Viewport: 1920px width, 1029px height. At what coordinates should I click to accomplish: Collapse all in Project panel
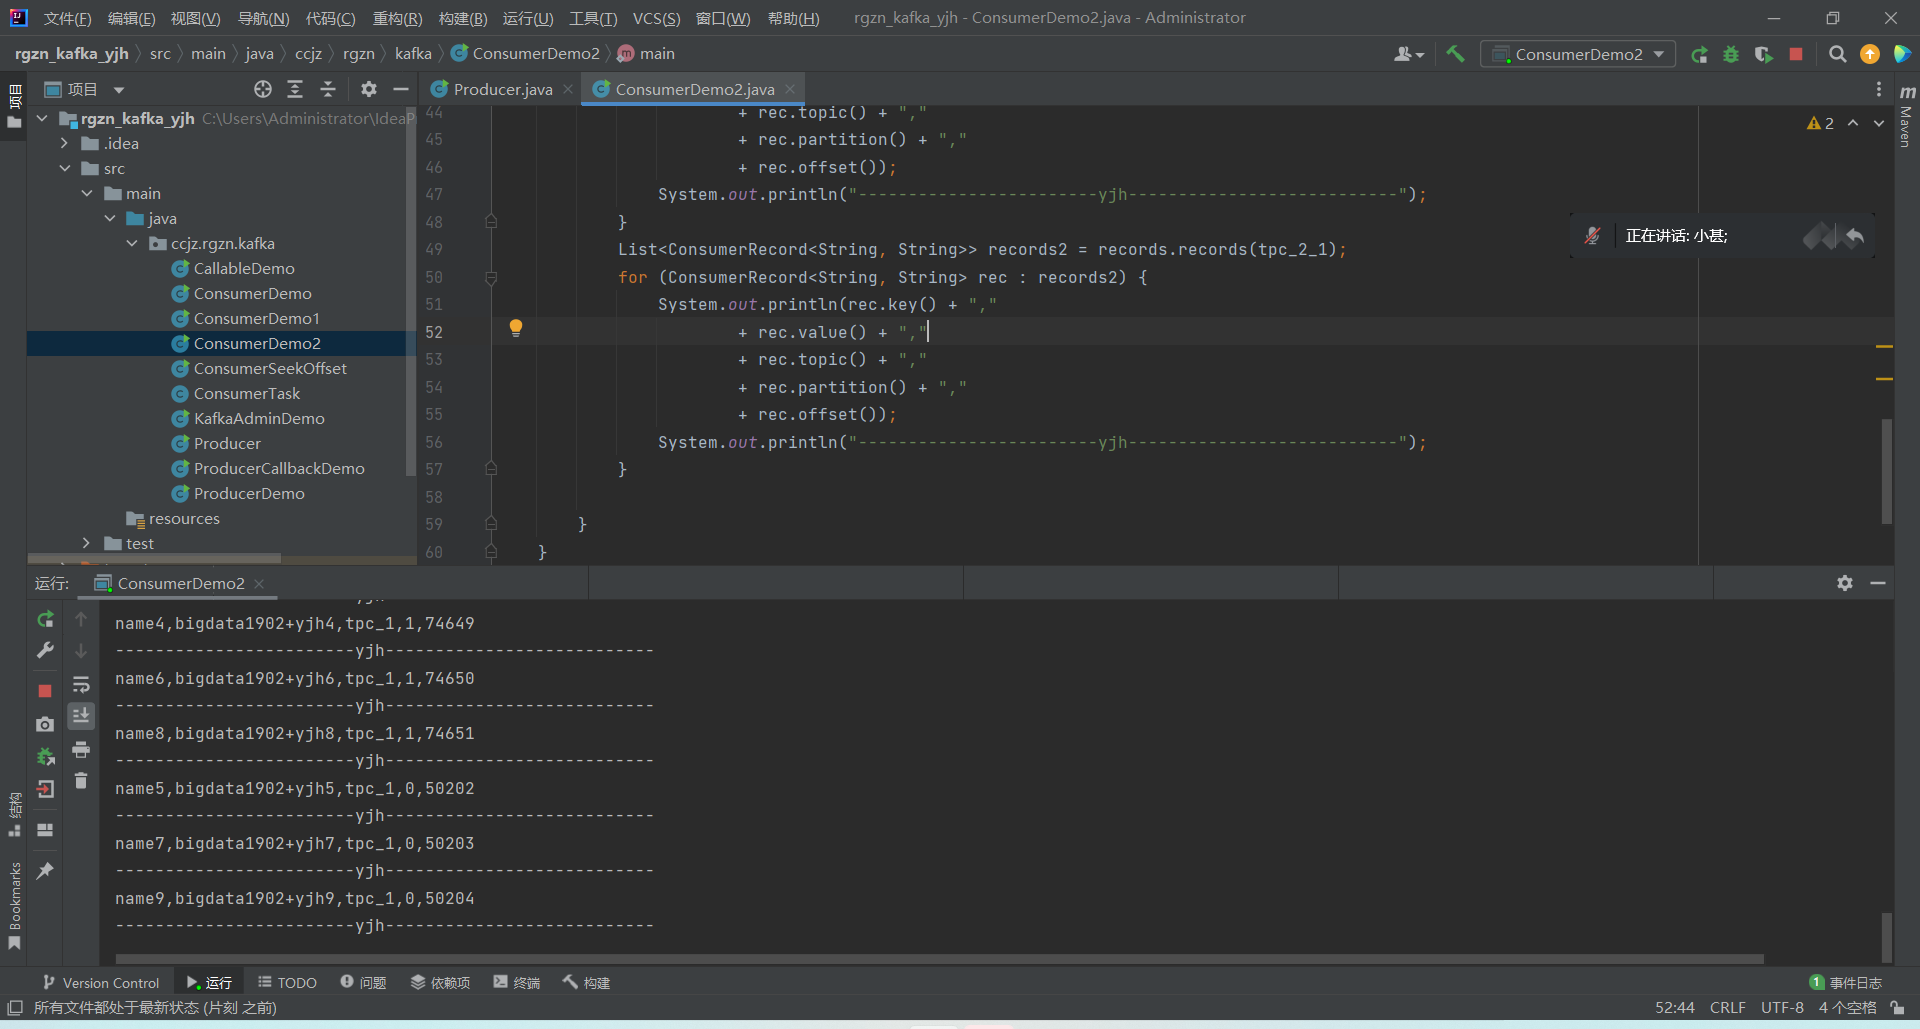pos(328,89)
